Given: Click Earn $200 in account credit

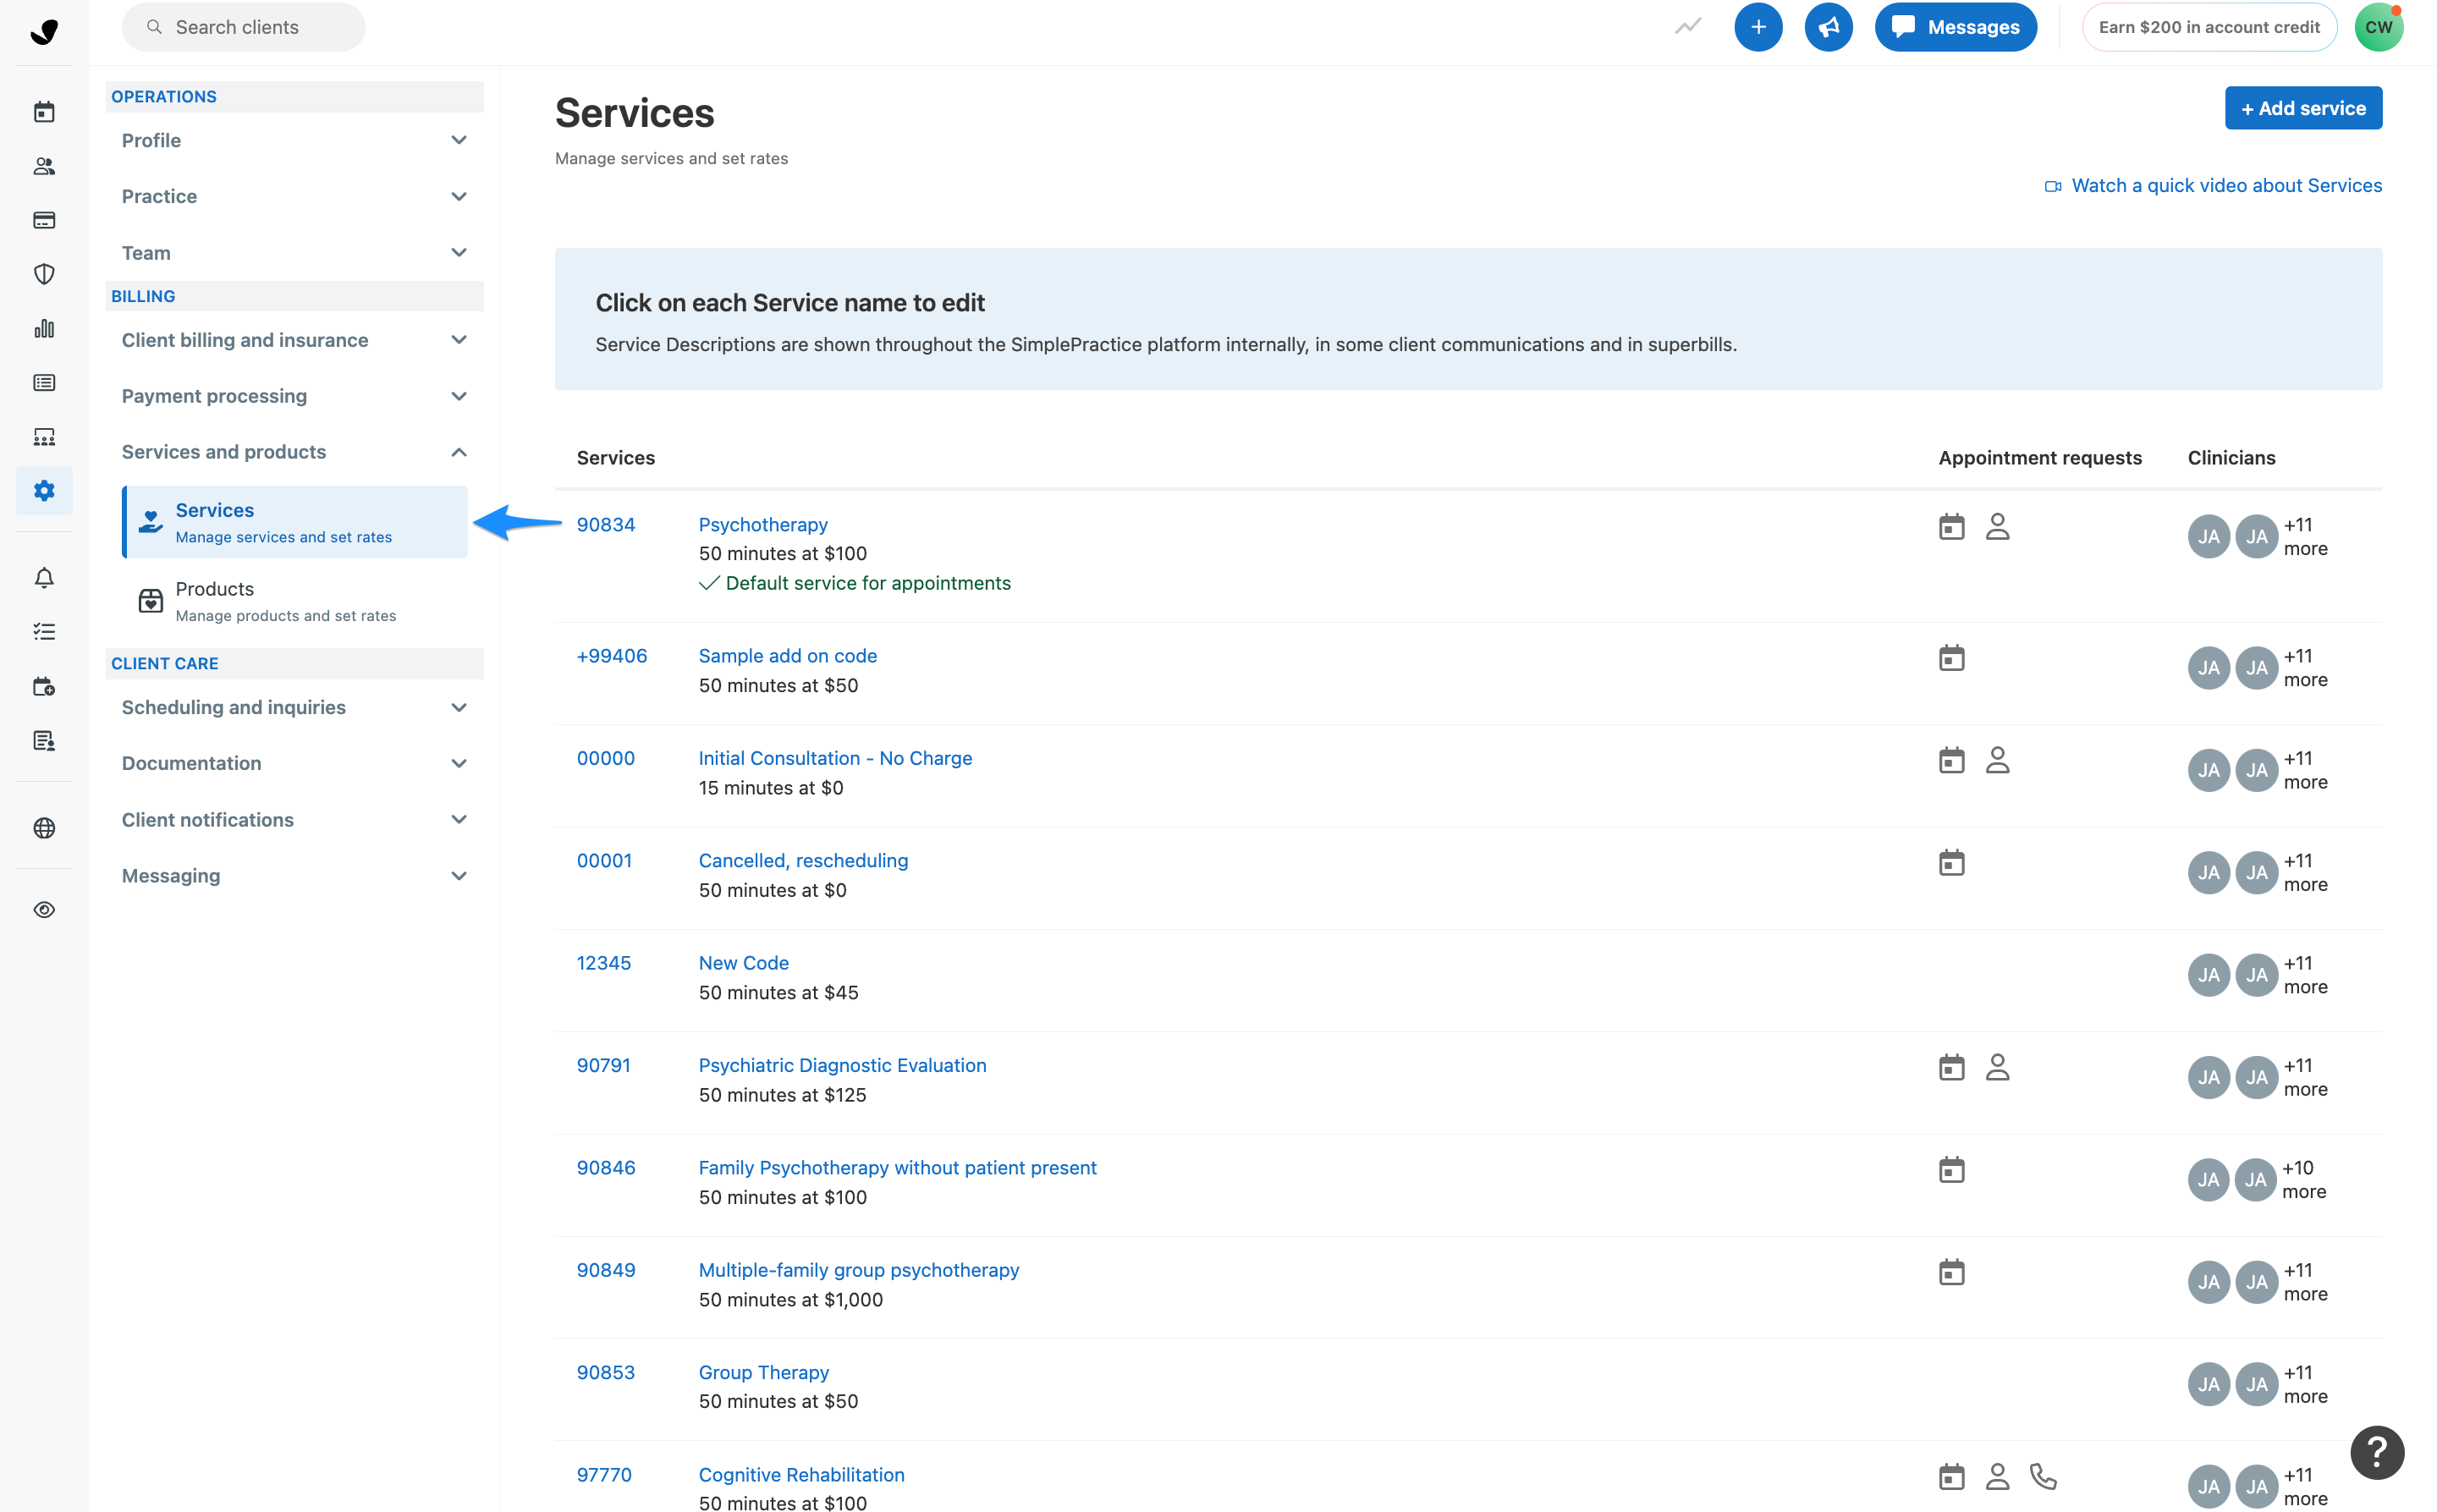Looking at the screenshot, I should pos(2209,27).
